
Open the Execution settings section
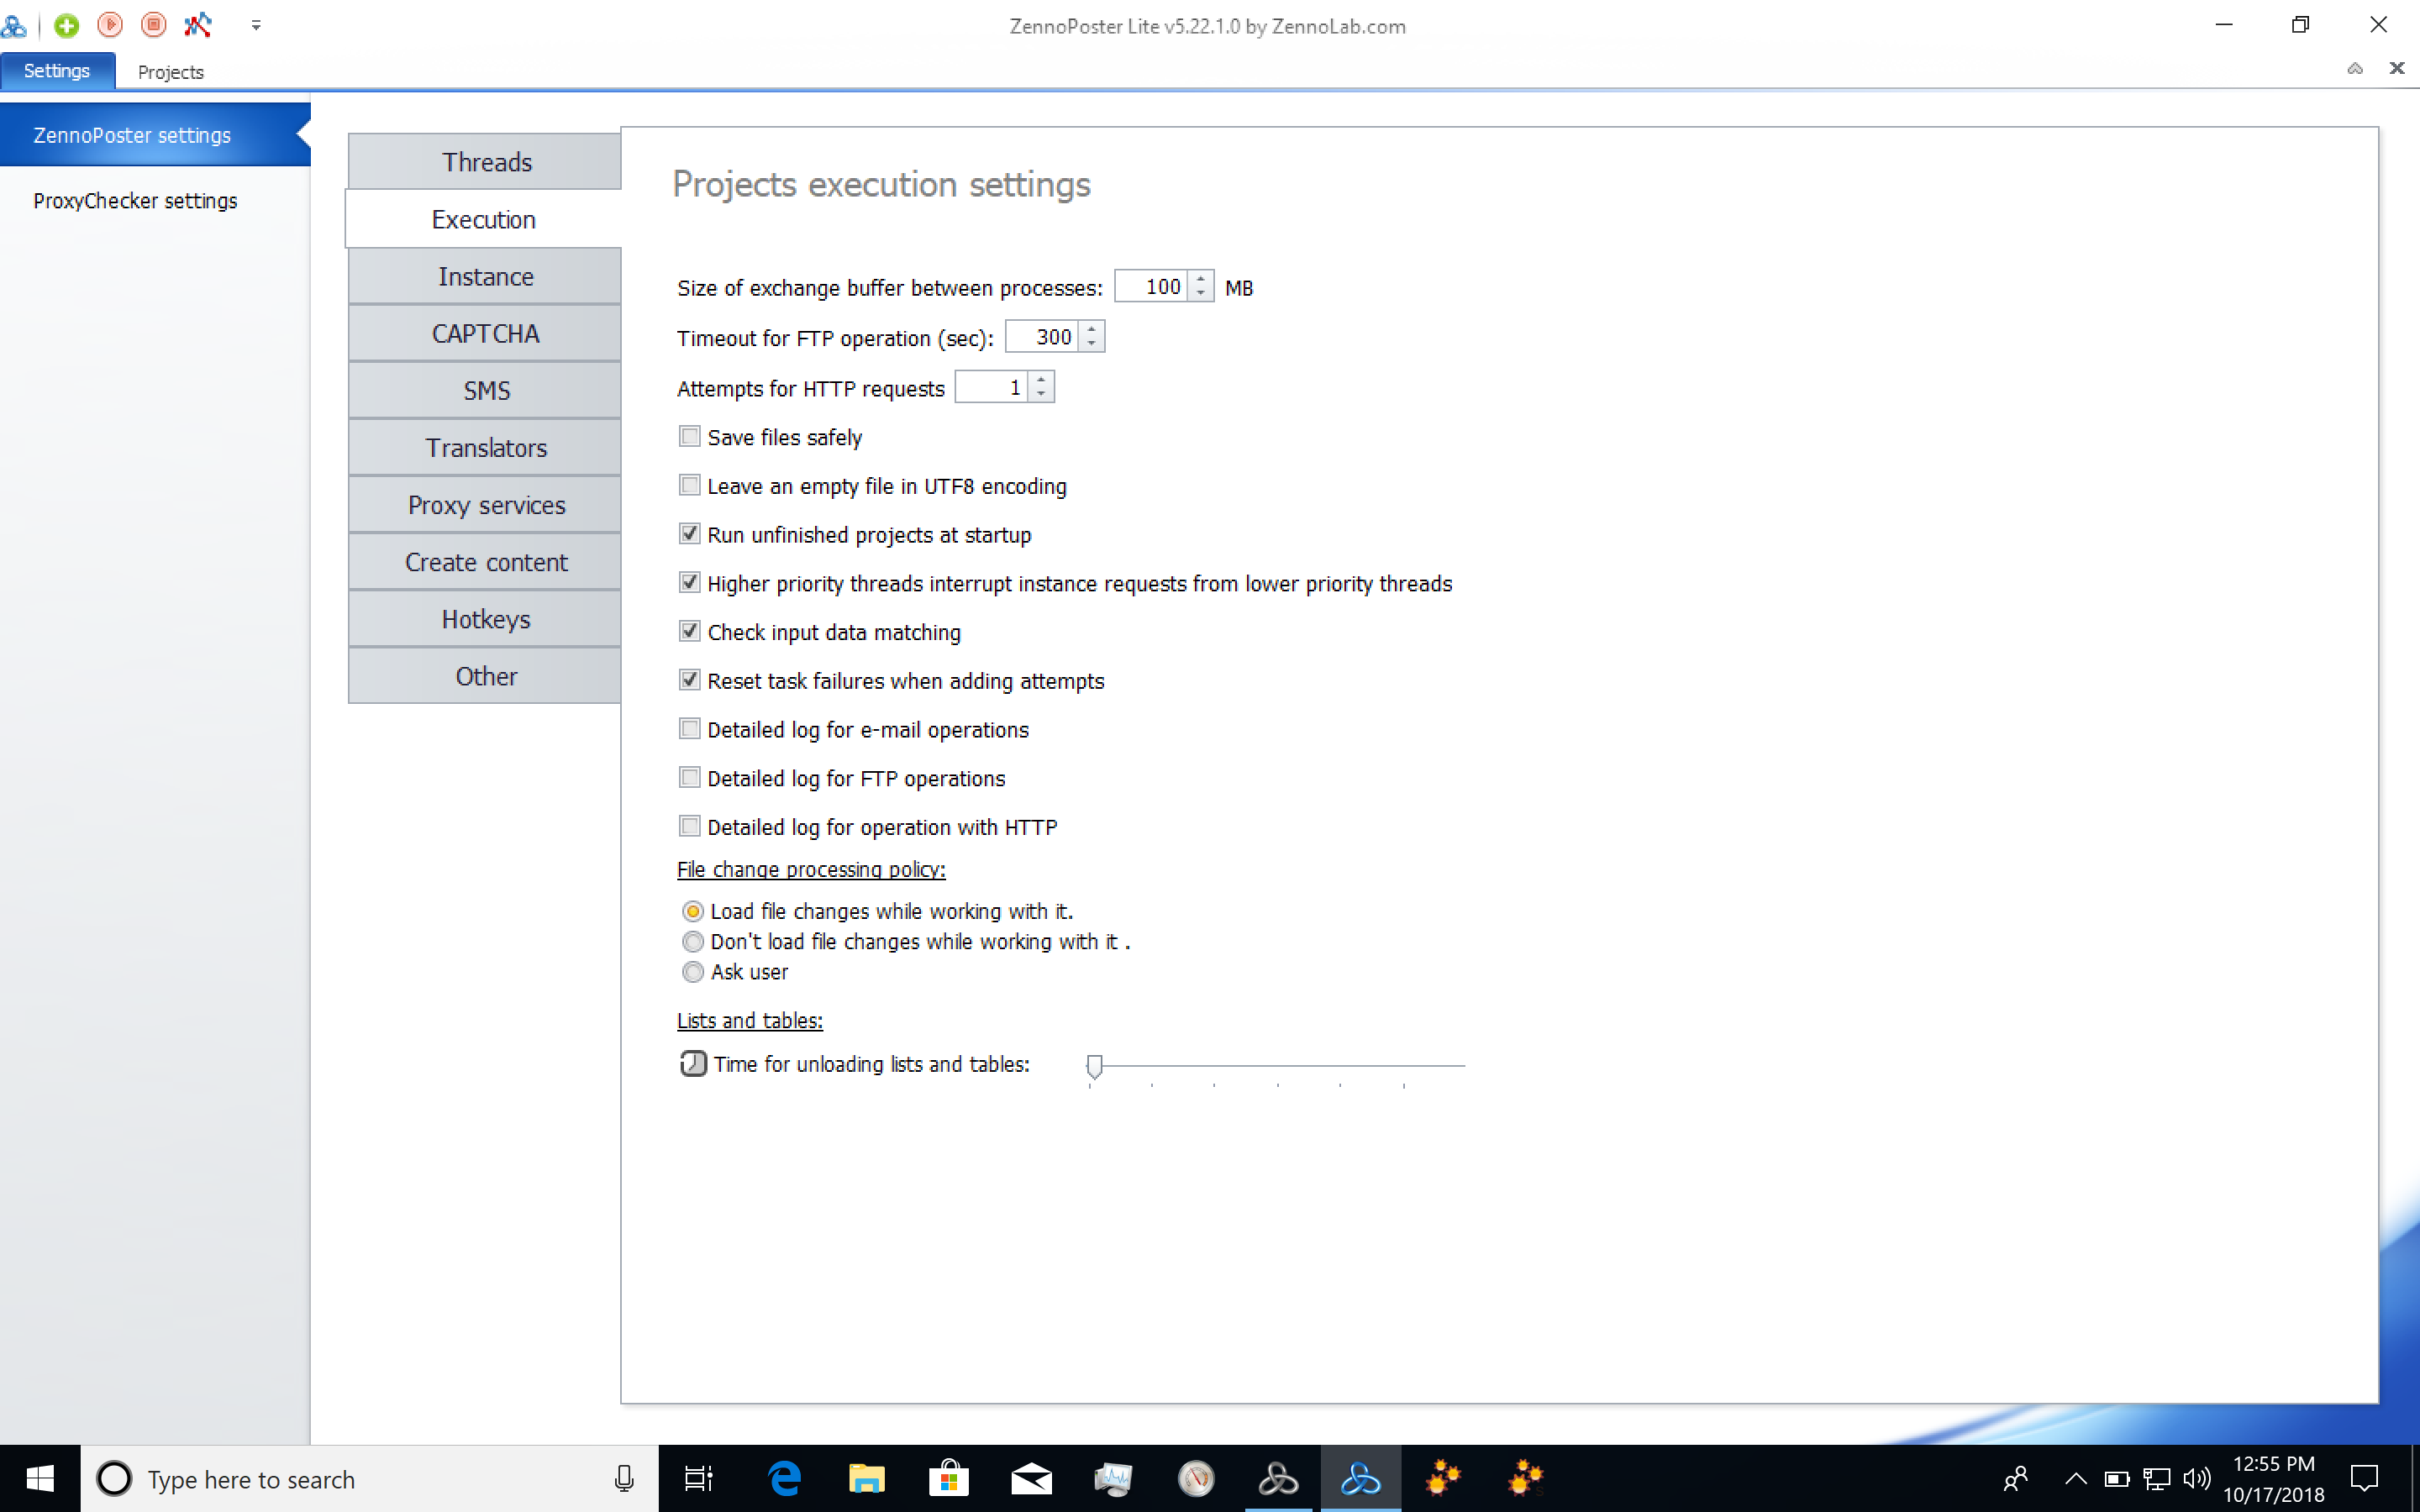(484, 219)
